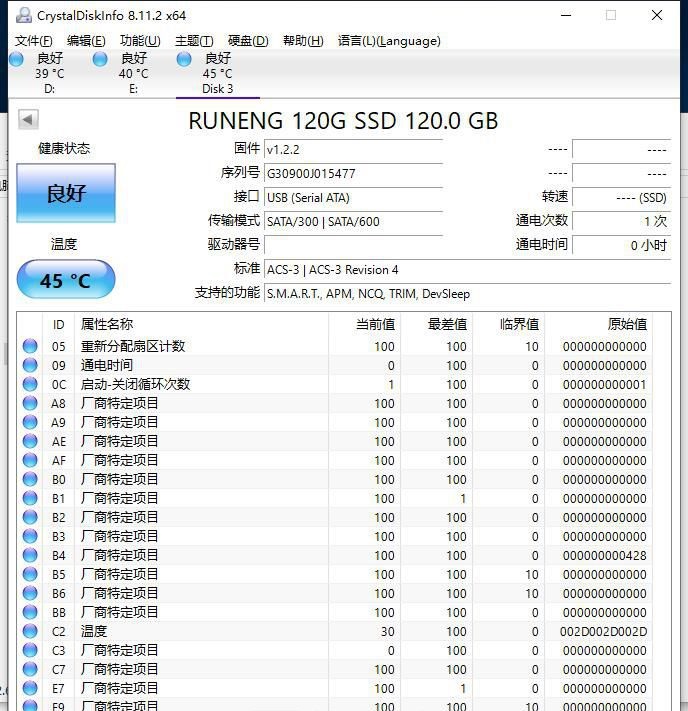The width and height of the screenshot is (688, 711).
Task: Click the blue status orb for drive D:
Action: pyautogui.click(x=17, y=59)
